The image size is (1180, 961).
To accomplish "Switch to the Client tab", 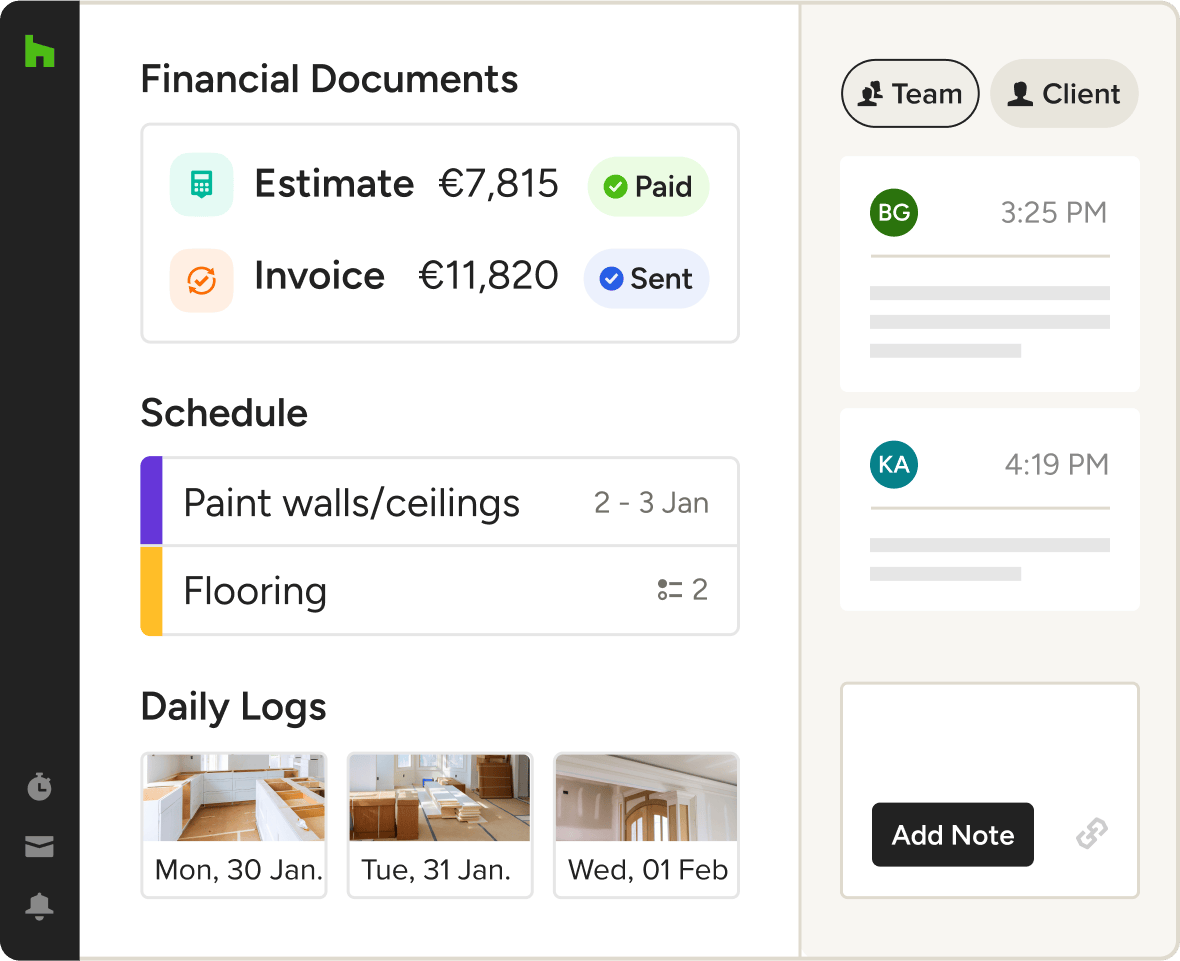I will point(1064,94).
